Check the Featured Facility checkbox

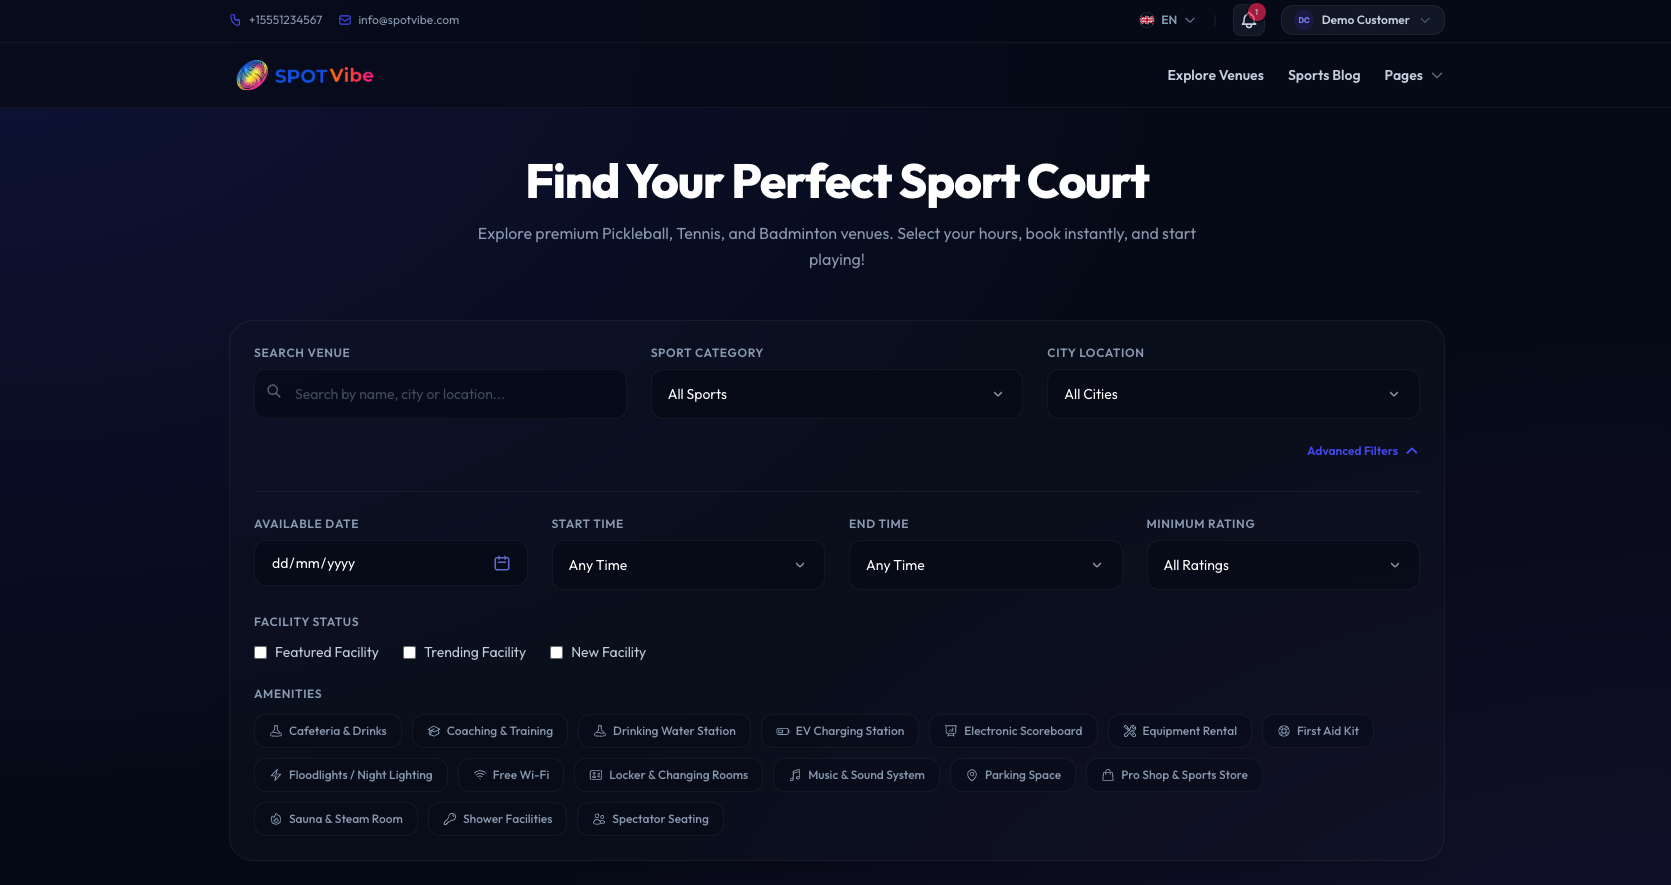coord(261,653)
